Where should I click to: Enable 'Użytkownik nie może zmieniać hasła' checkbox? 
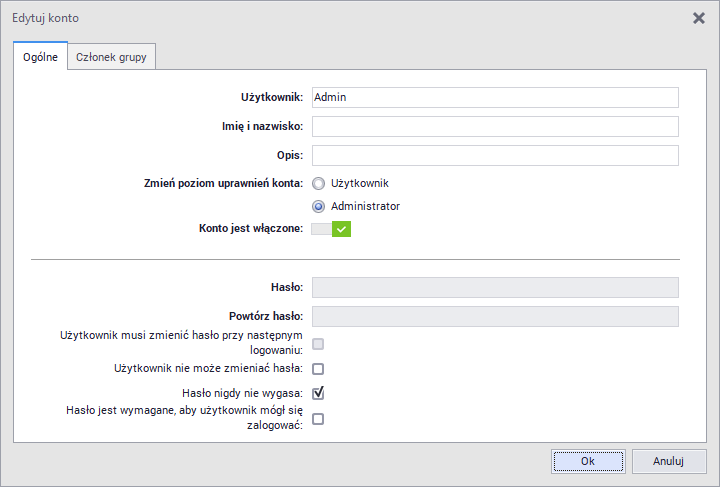pos(318,369)
